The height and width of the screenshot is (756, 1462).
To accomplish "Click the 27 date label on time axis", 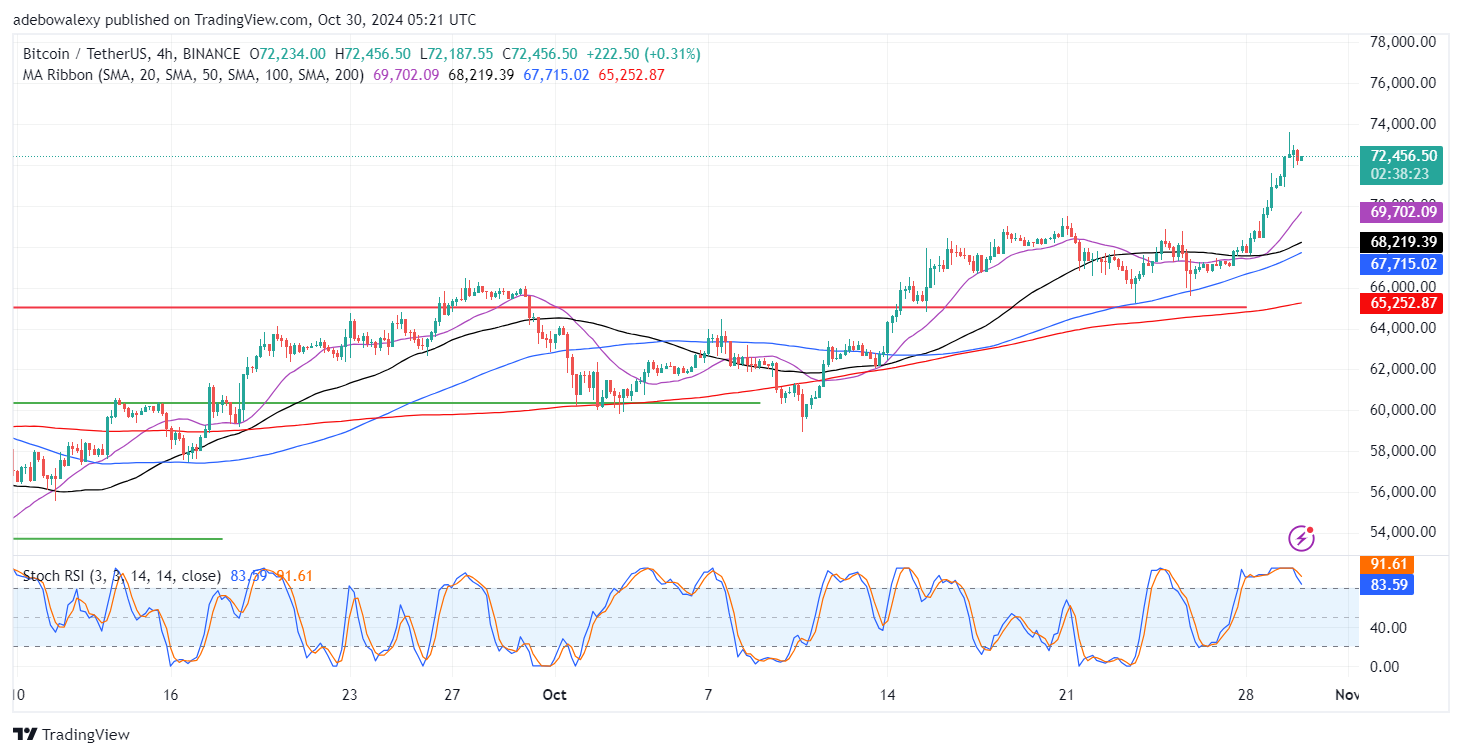I will pyautogui.click(x=452, y=695).
